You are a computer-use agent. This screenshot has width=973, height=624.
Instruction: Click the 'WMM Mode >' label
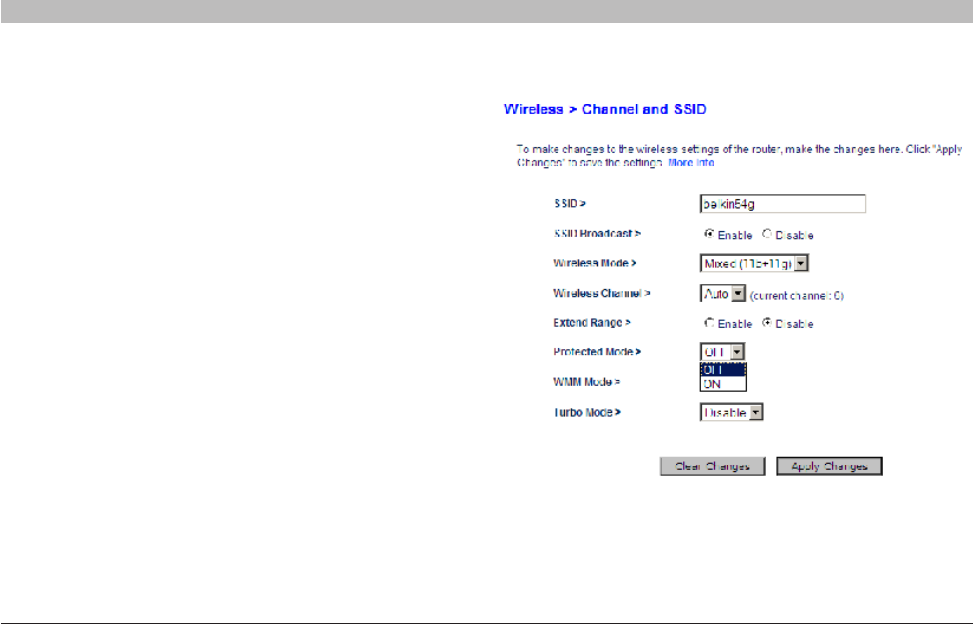(x=586, y=381)
